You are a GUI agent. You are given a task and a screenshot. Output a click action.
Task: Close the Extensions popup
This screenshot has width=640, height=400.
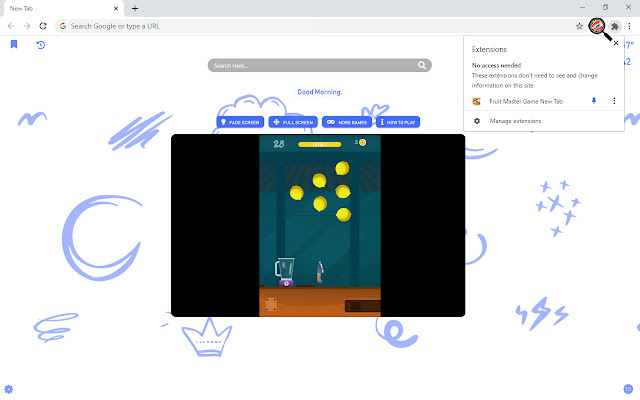coord(616,43)
